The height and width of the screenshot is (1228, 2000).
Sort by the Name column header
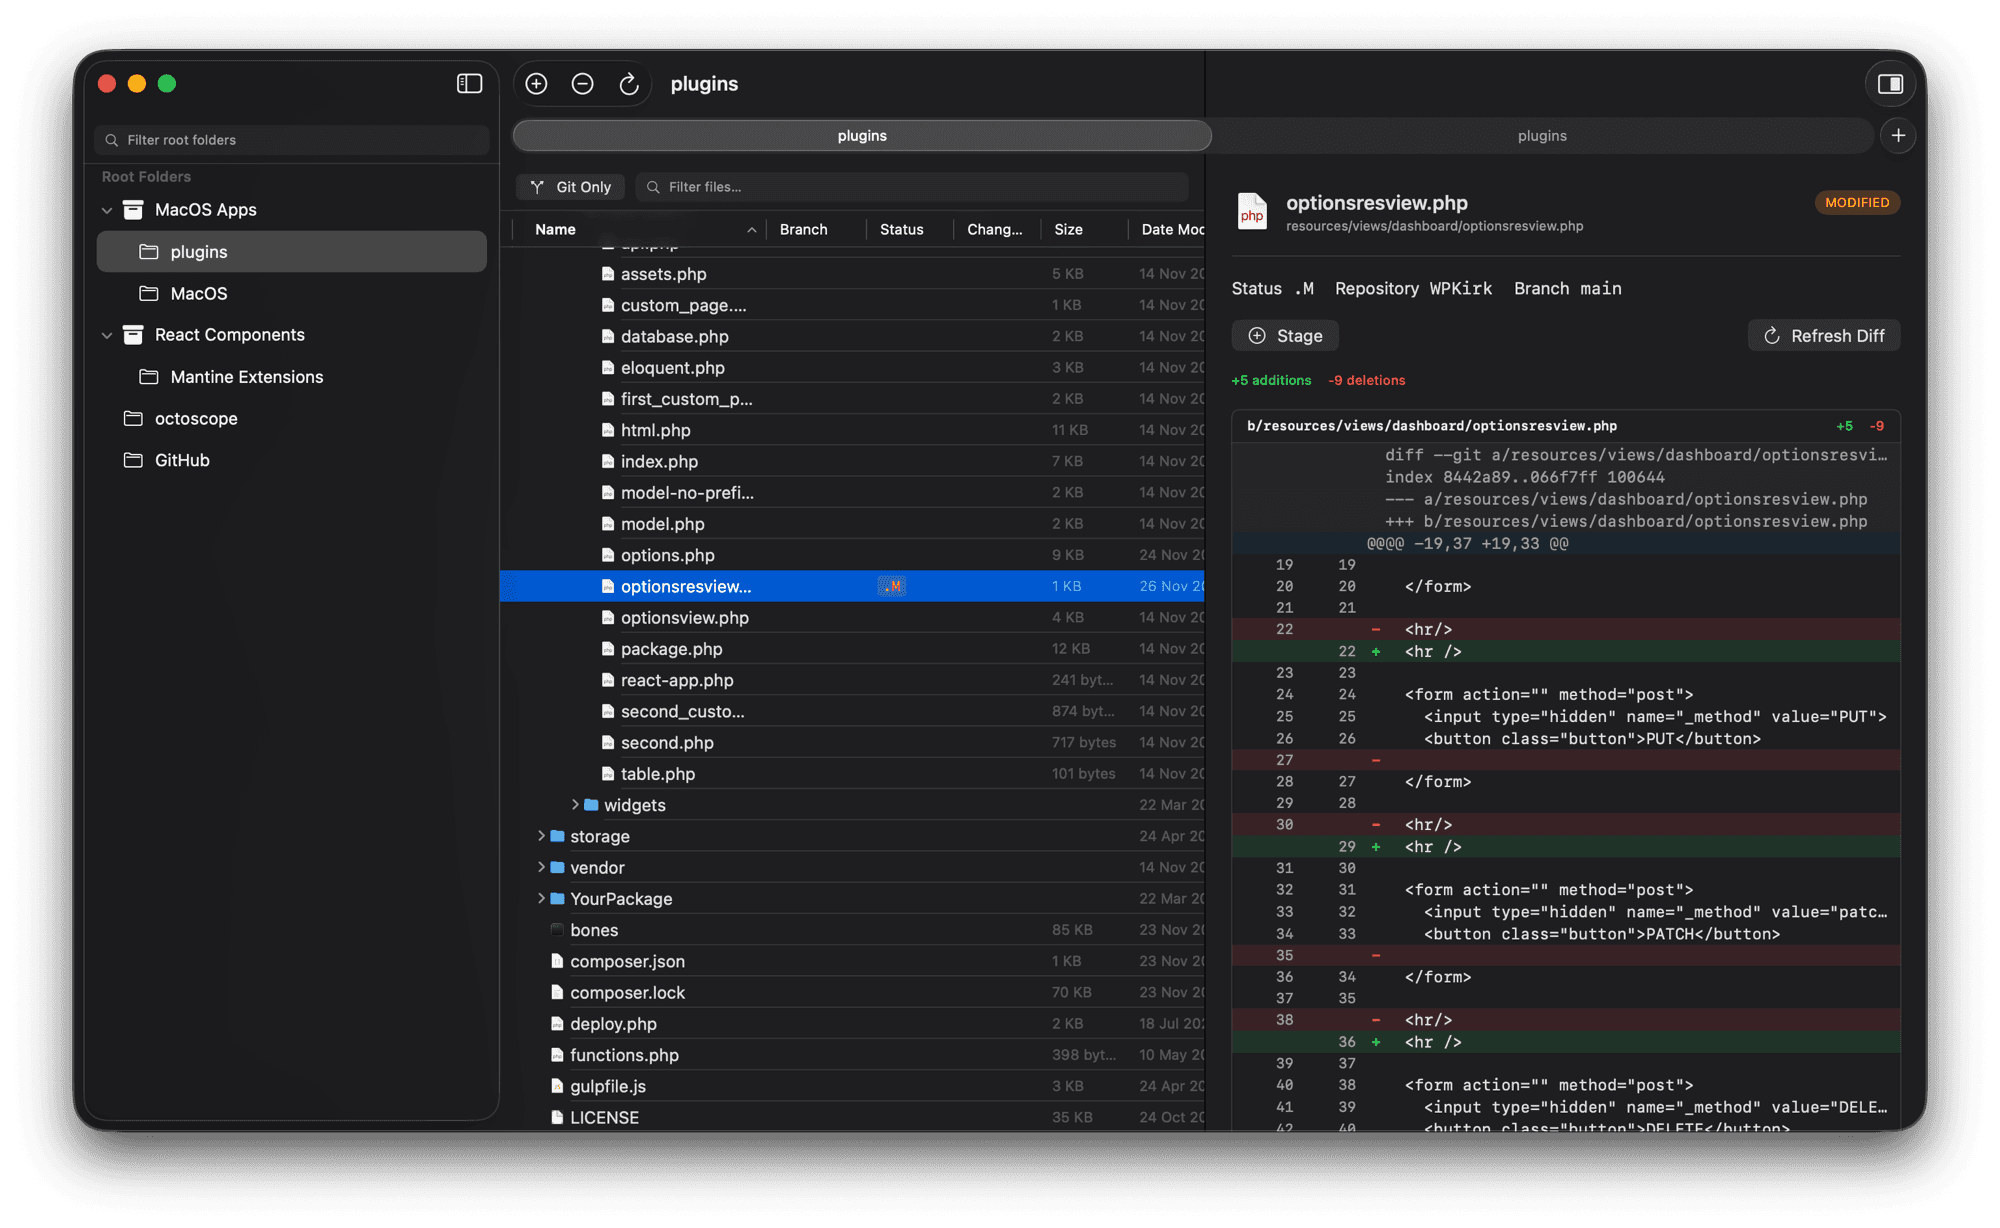(x=641, y=229)
